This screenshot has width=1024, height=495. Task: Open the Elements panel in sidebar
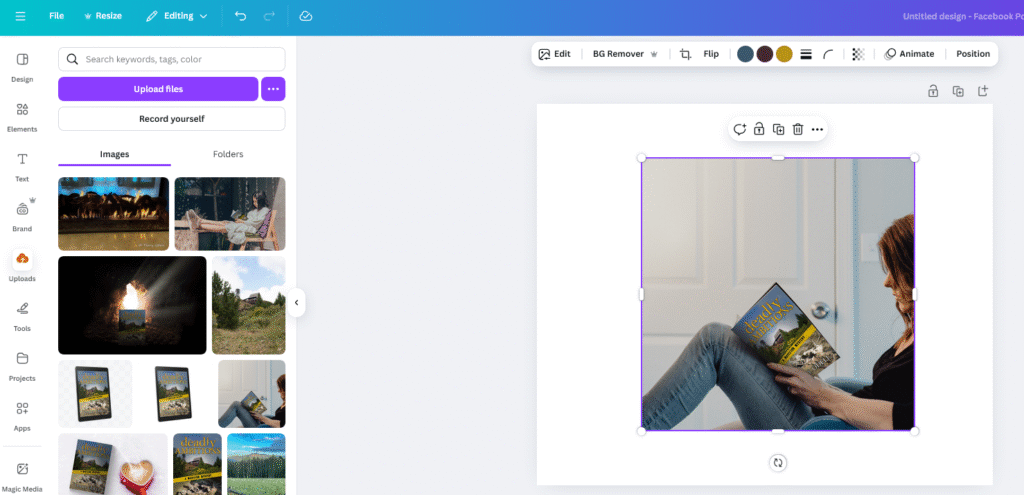[22, 116]
